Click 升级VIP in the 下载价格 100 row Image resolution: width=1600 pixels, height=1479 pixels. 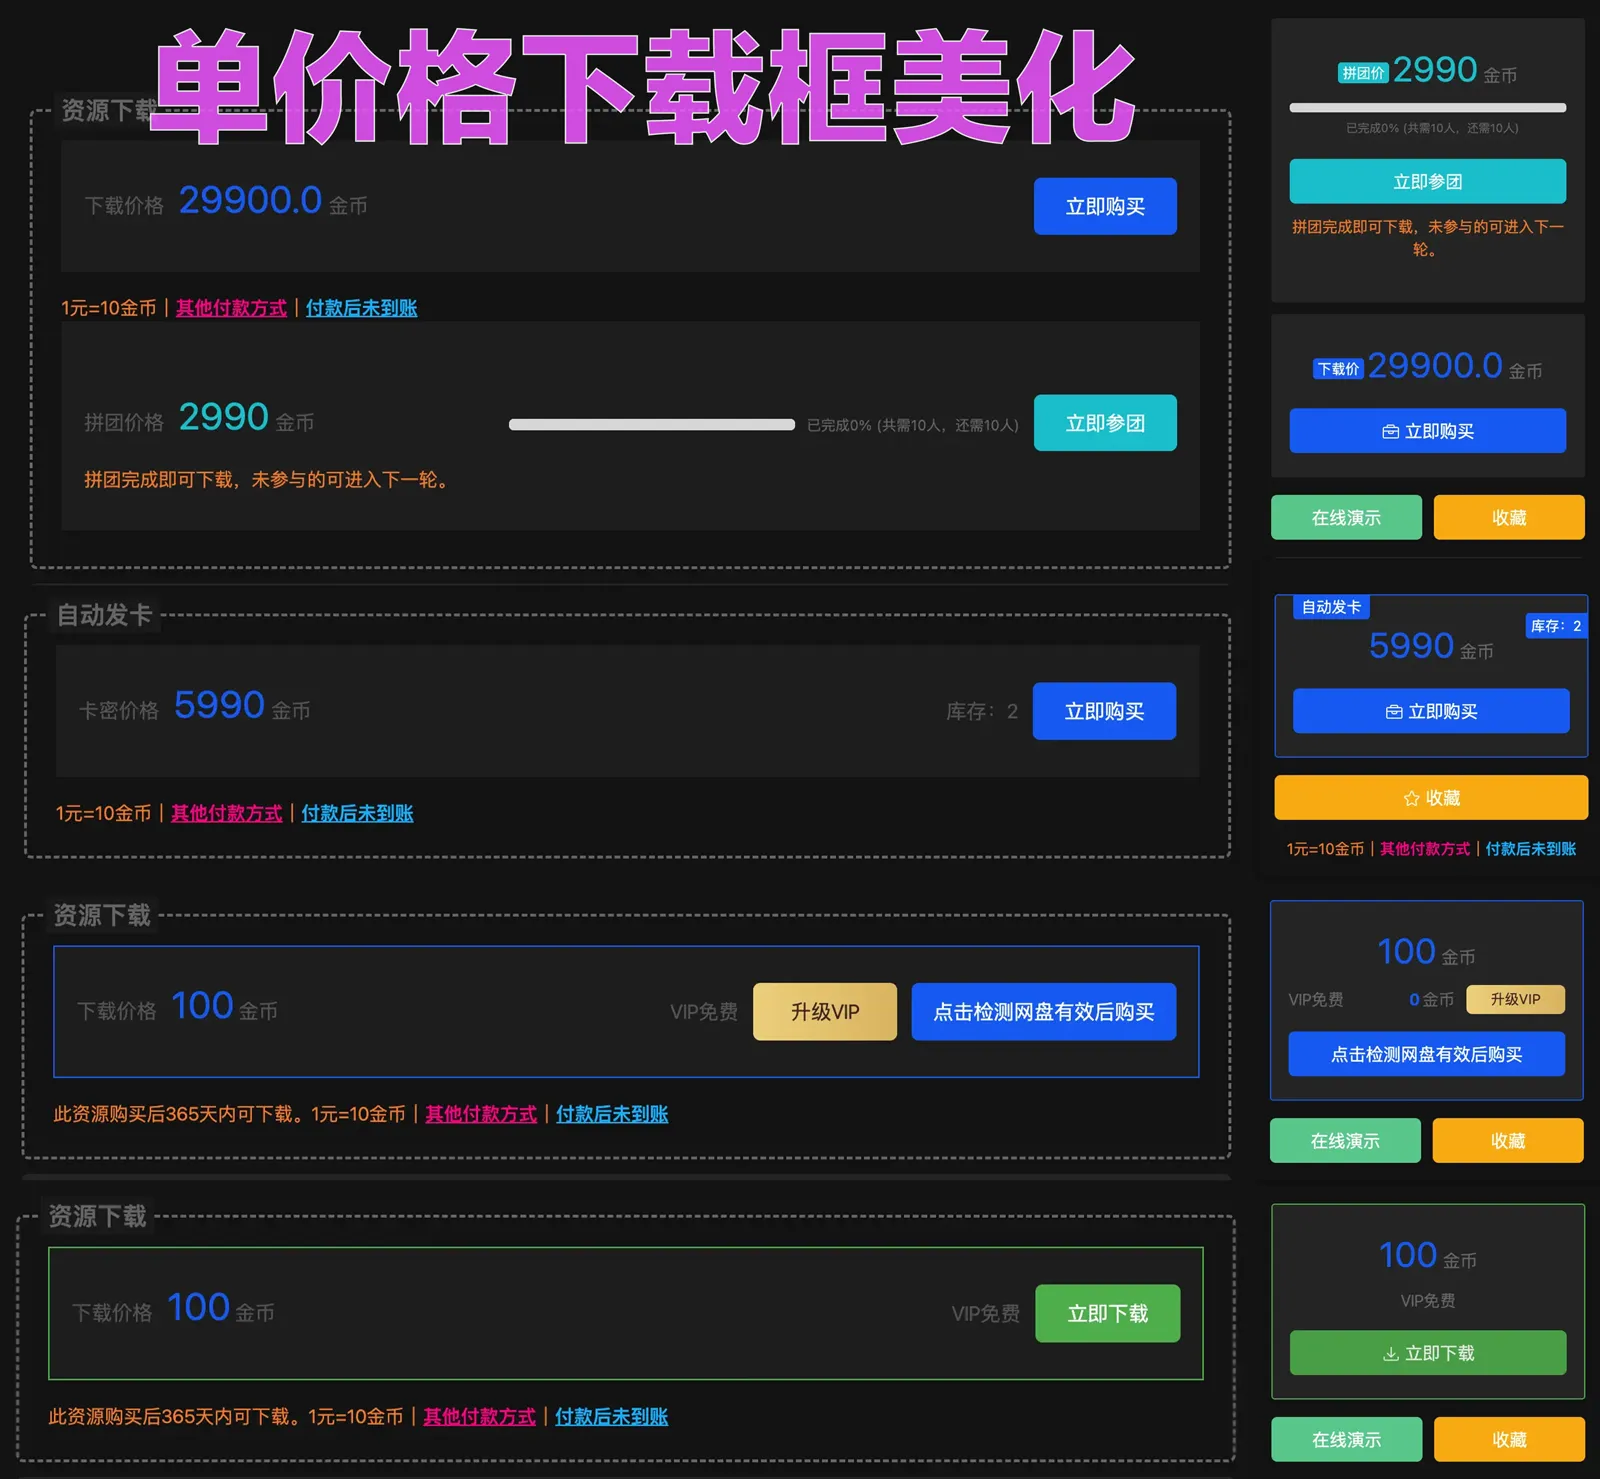pos(825,1012)
